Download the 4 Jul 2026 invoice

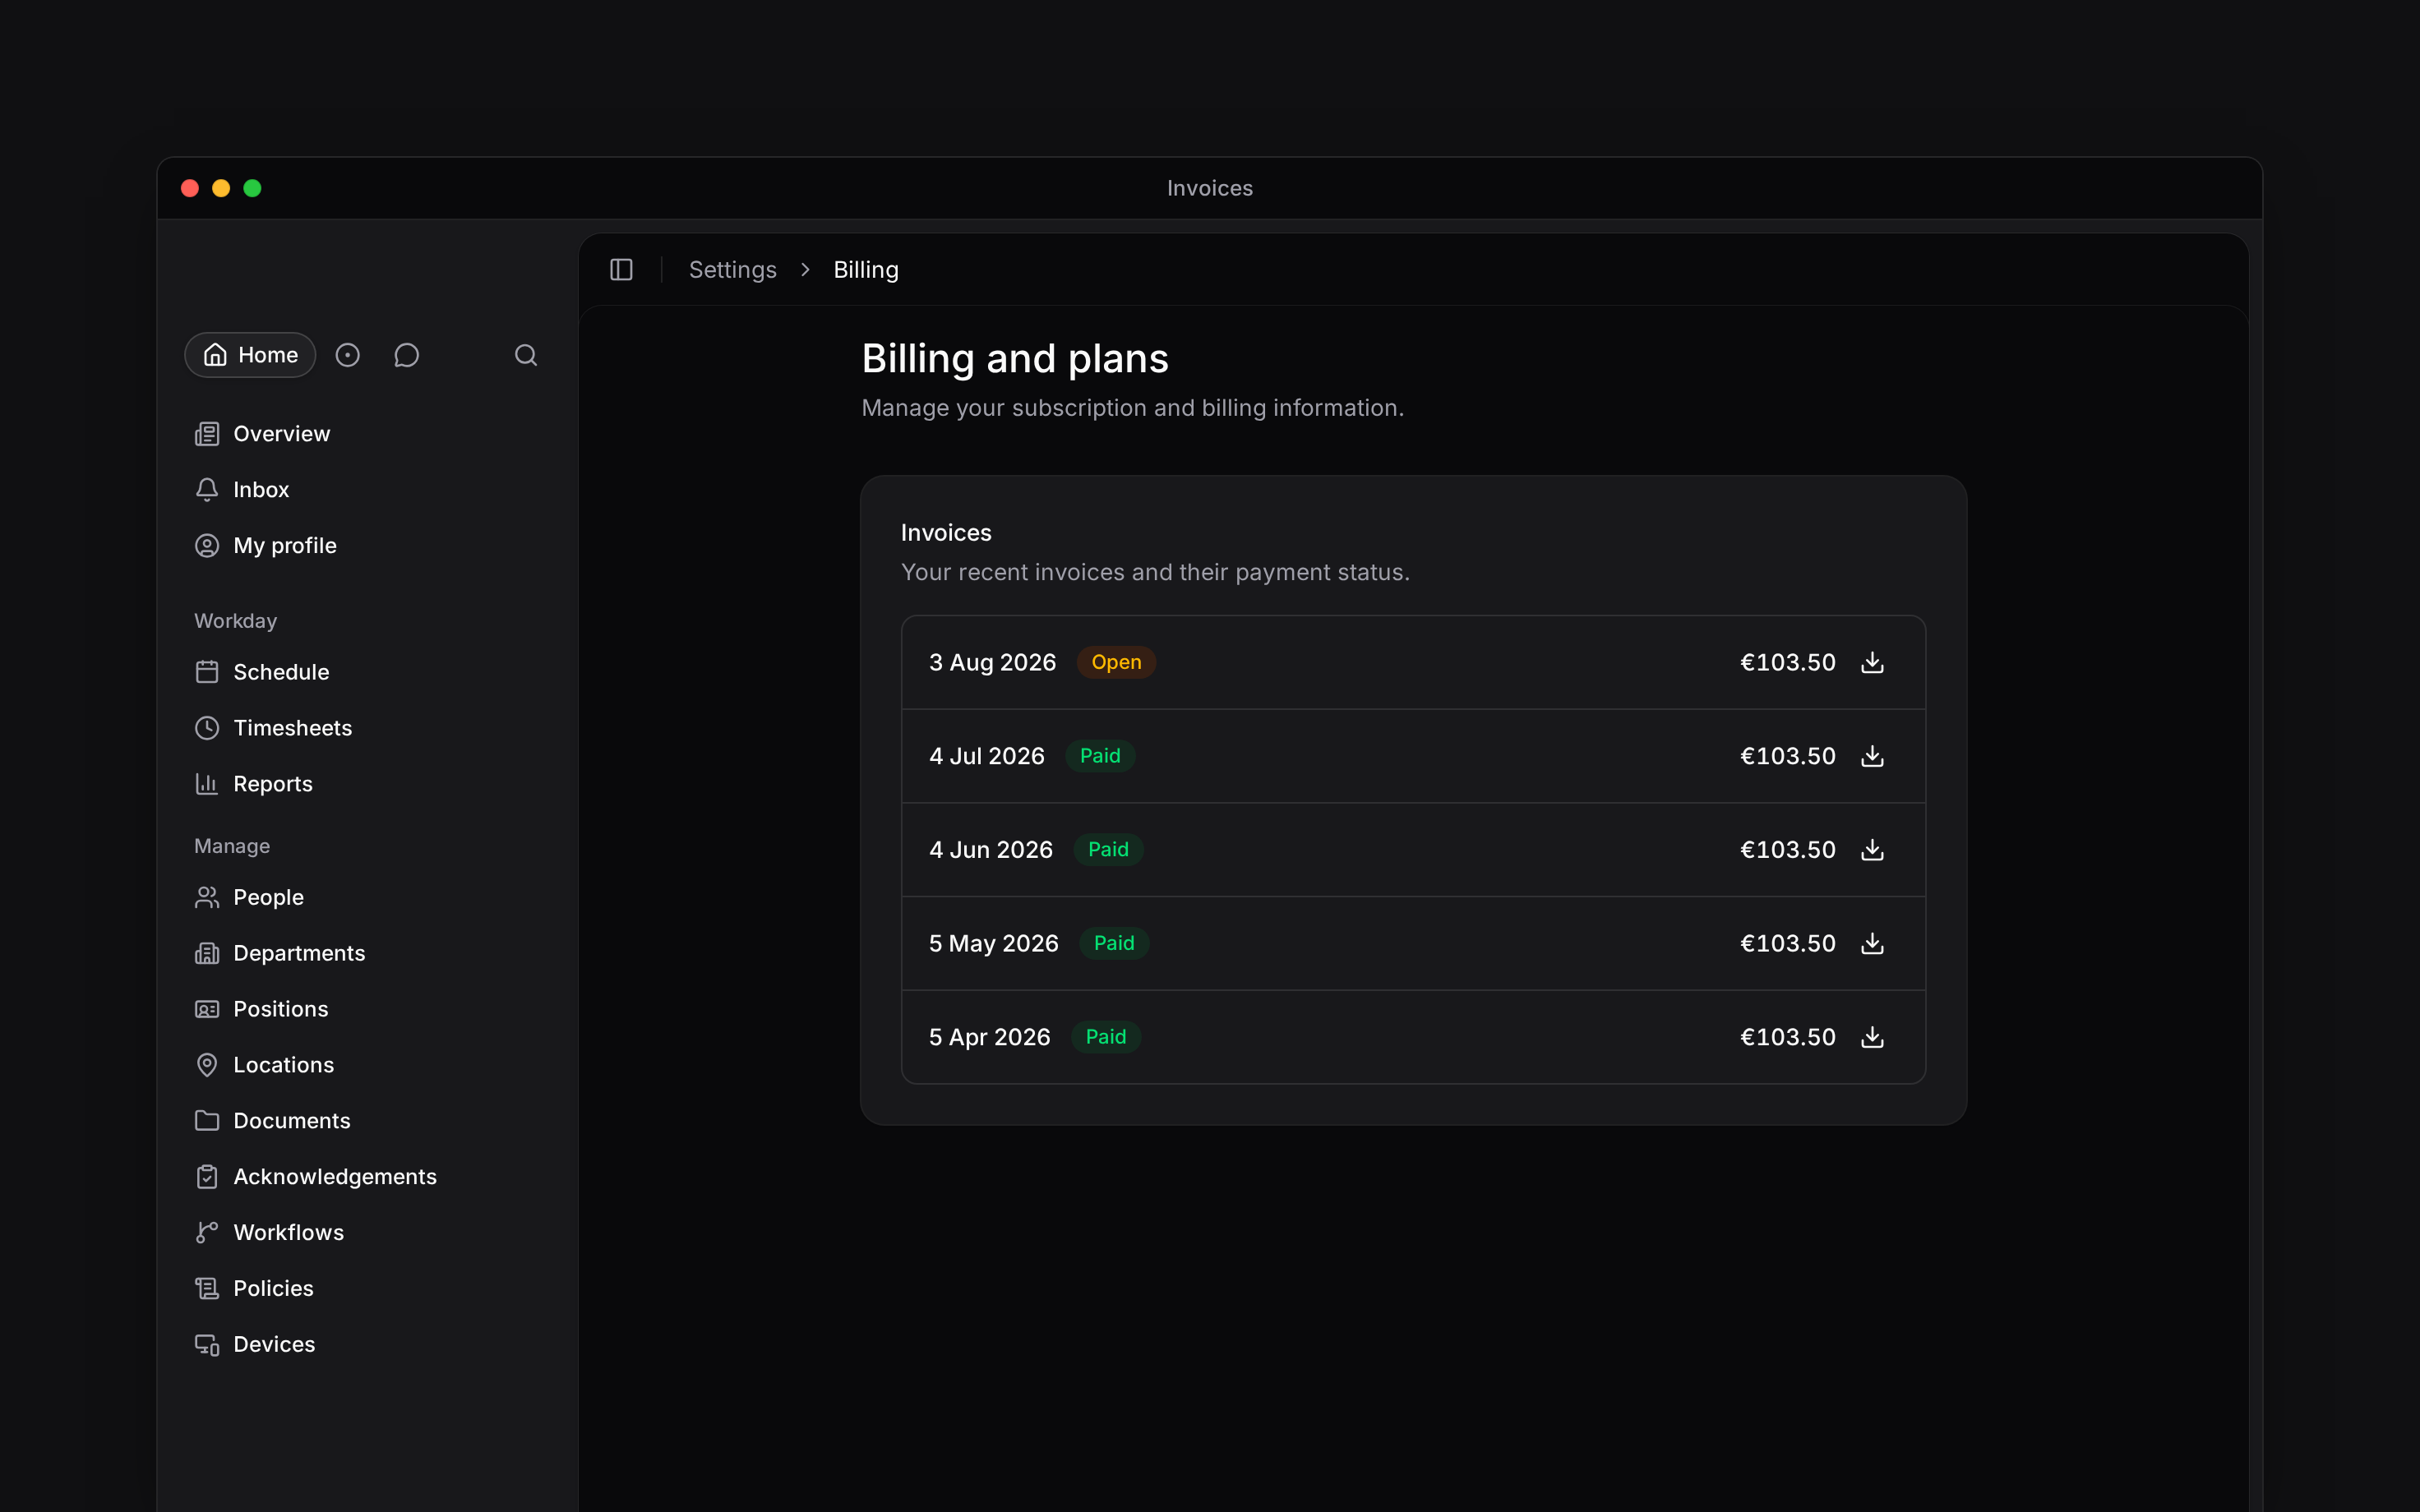1872,756
